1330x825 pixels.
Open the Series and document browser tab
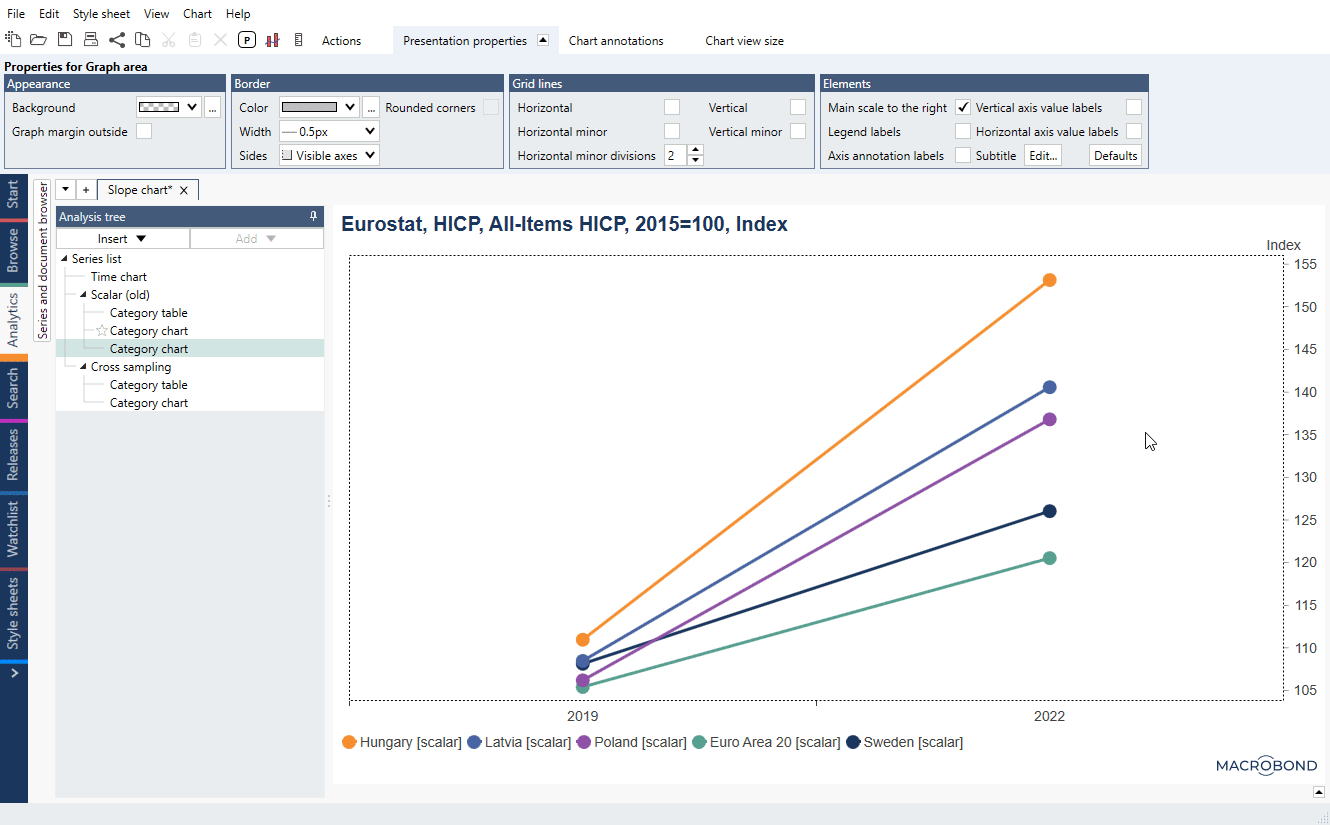42,261
